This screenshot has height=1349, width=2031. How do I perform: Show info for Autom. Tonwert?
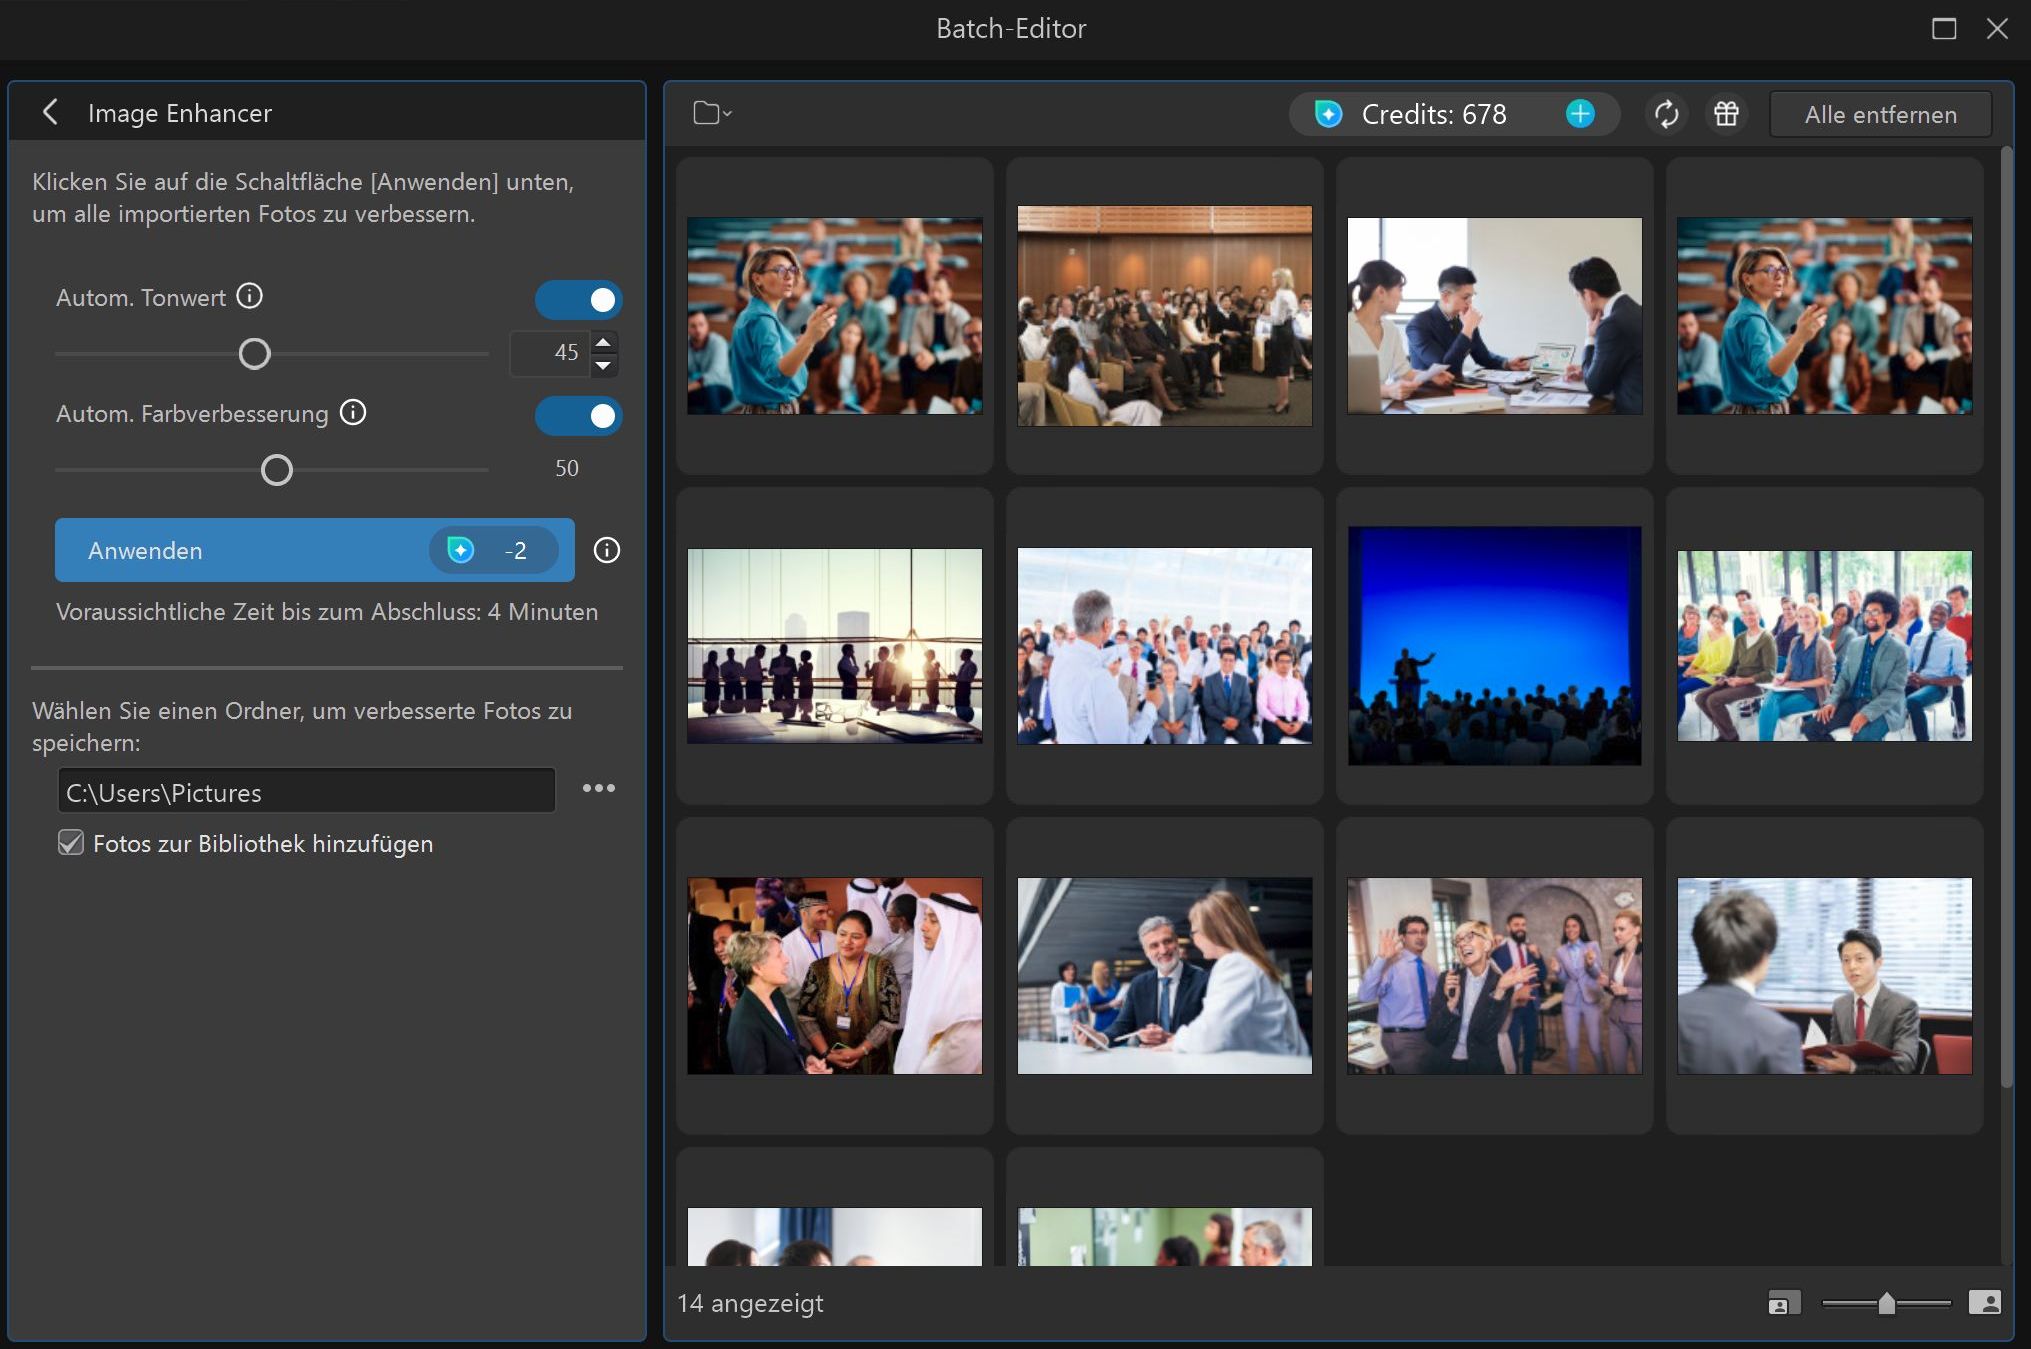tap(249, 296)
